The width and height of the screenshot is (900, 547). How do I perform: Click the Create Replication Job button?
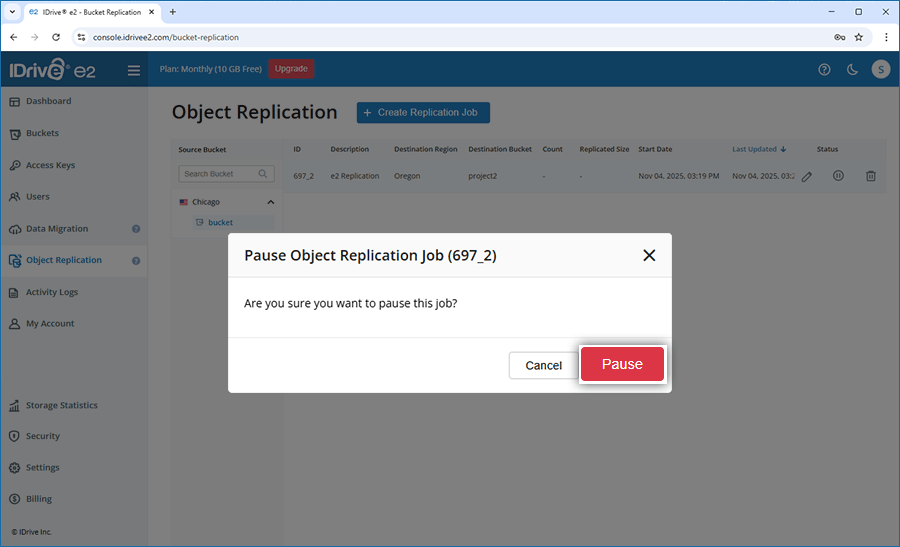423,113
